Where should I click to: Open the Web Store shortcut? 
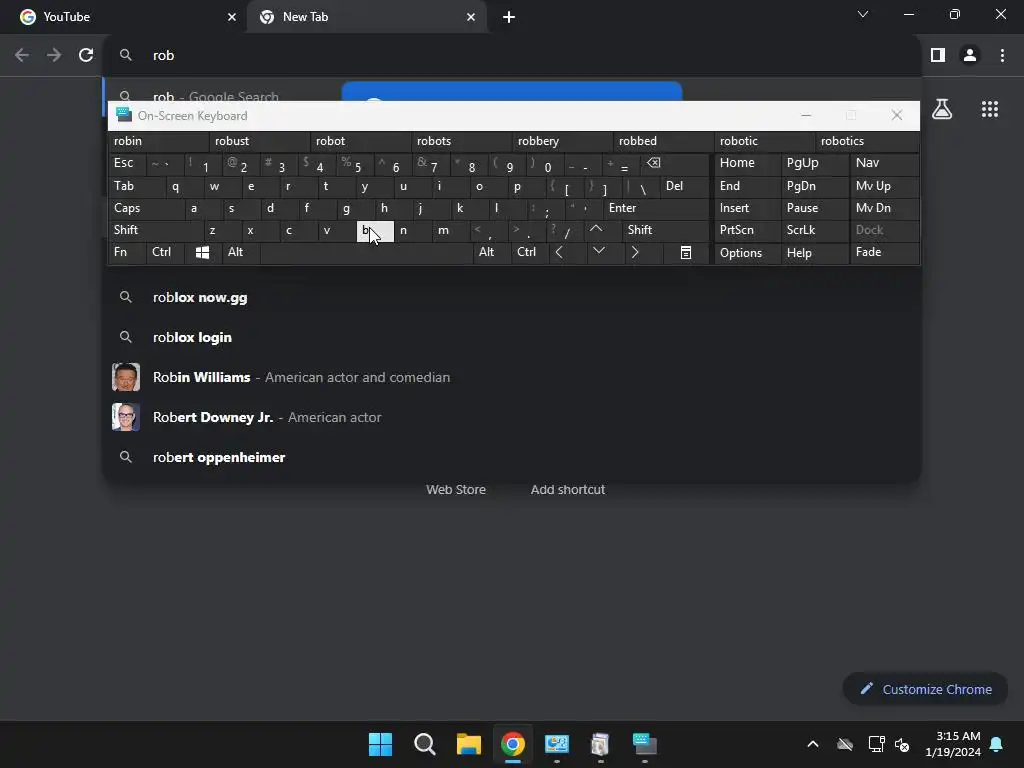(456, 490)
